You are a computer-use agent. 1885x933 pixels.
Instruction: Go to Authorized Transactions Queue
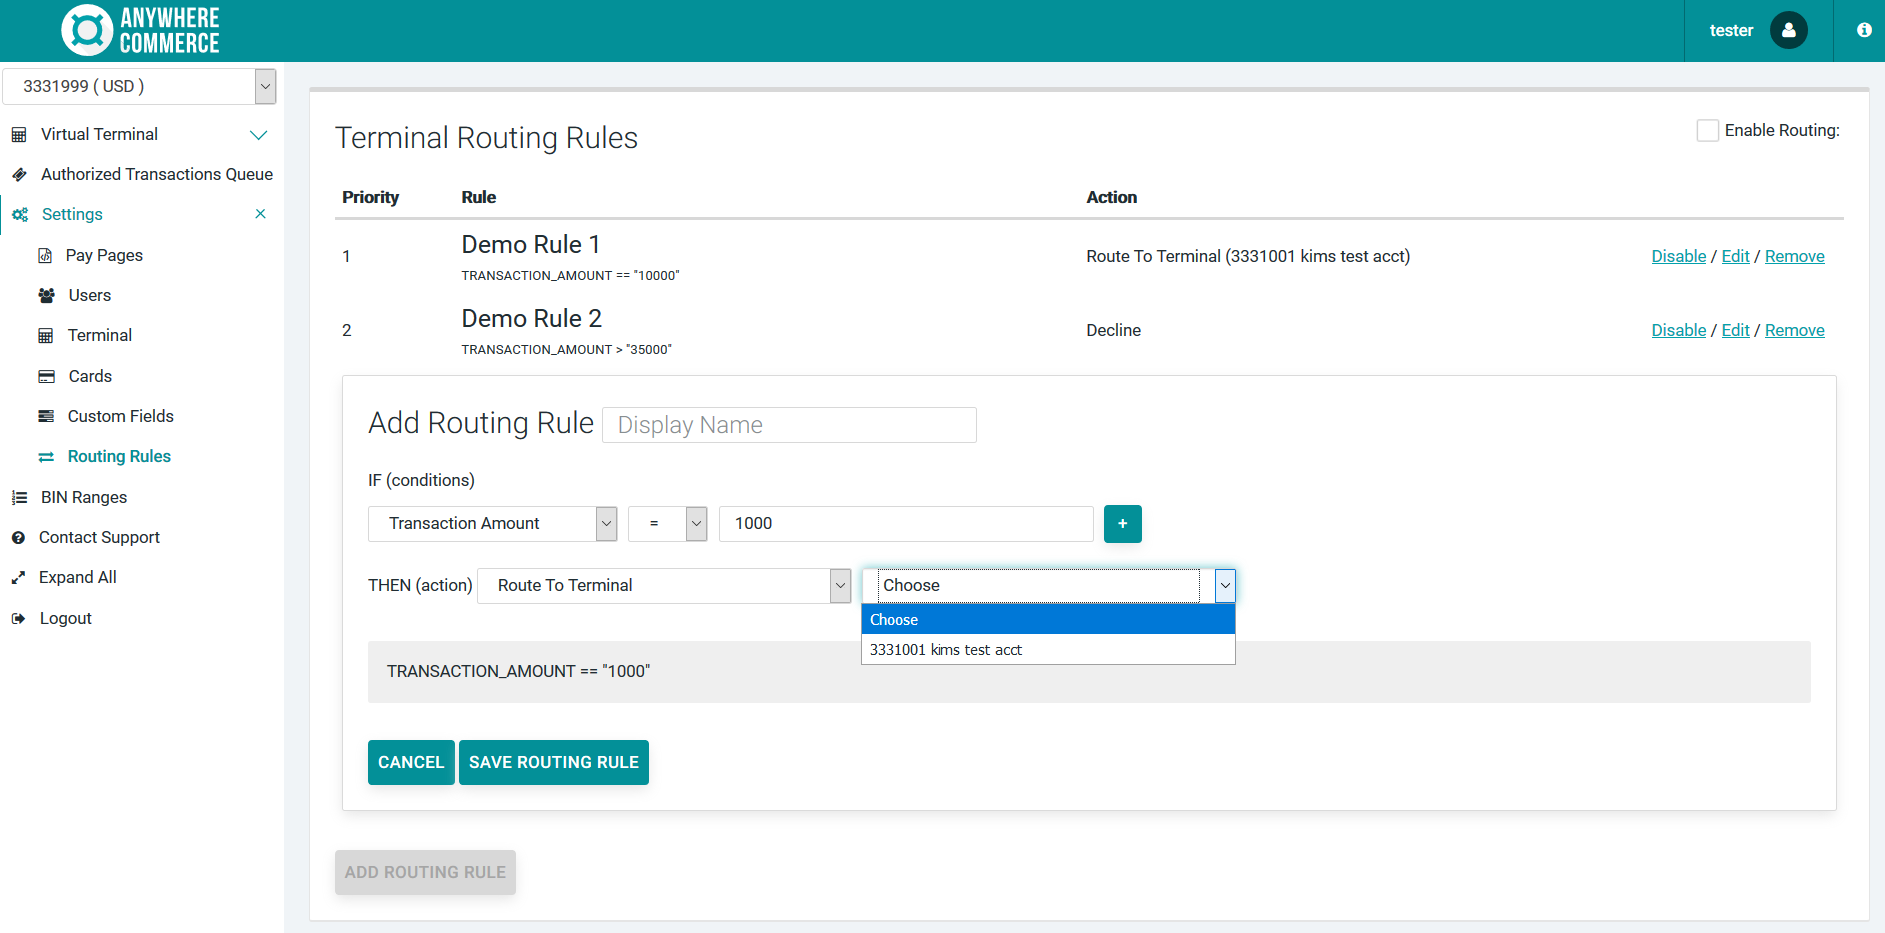[x=157, y=175]
